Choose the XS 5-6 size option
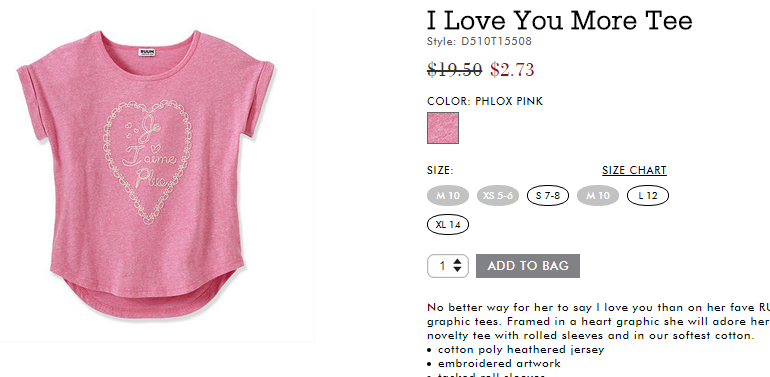 (497, 196)
